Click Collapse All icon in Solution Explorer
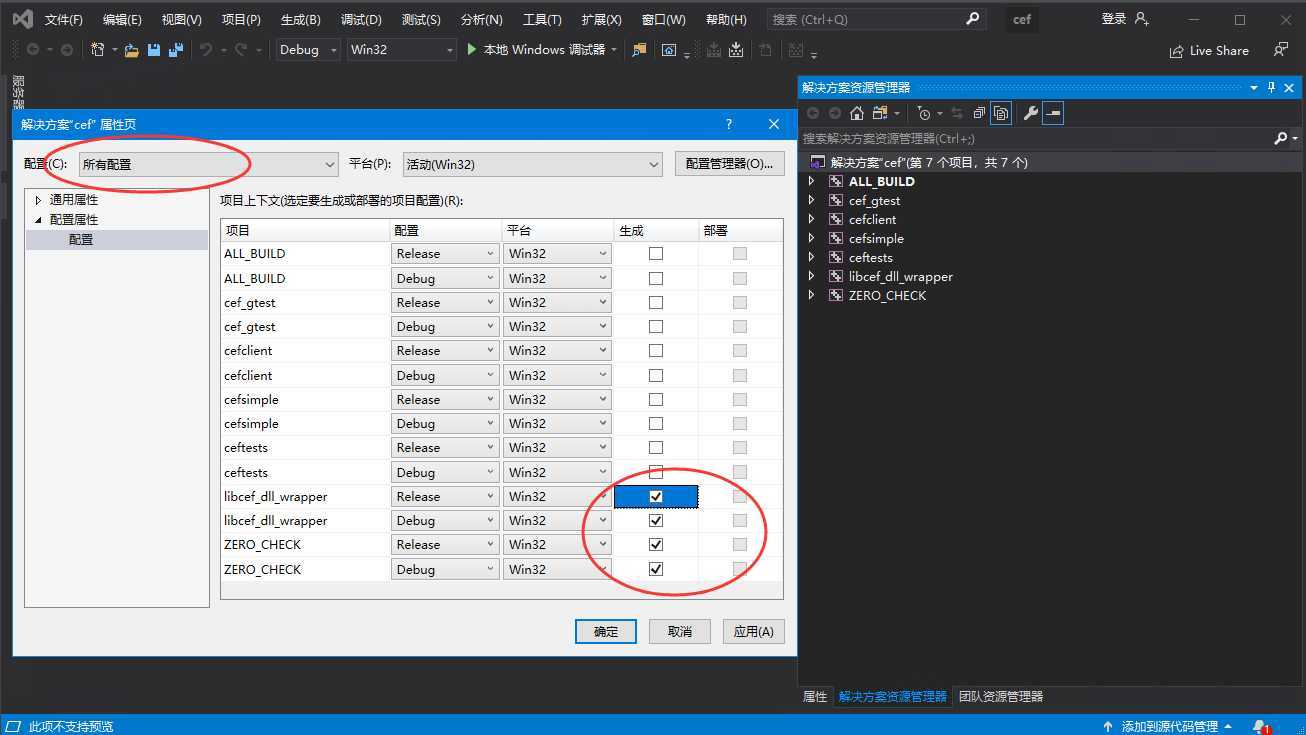1306x735 pixels. [979, 113]
